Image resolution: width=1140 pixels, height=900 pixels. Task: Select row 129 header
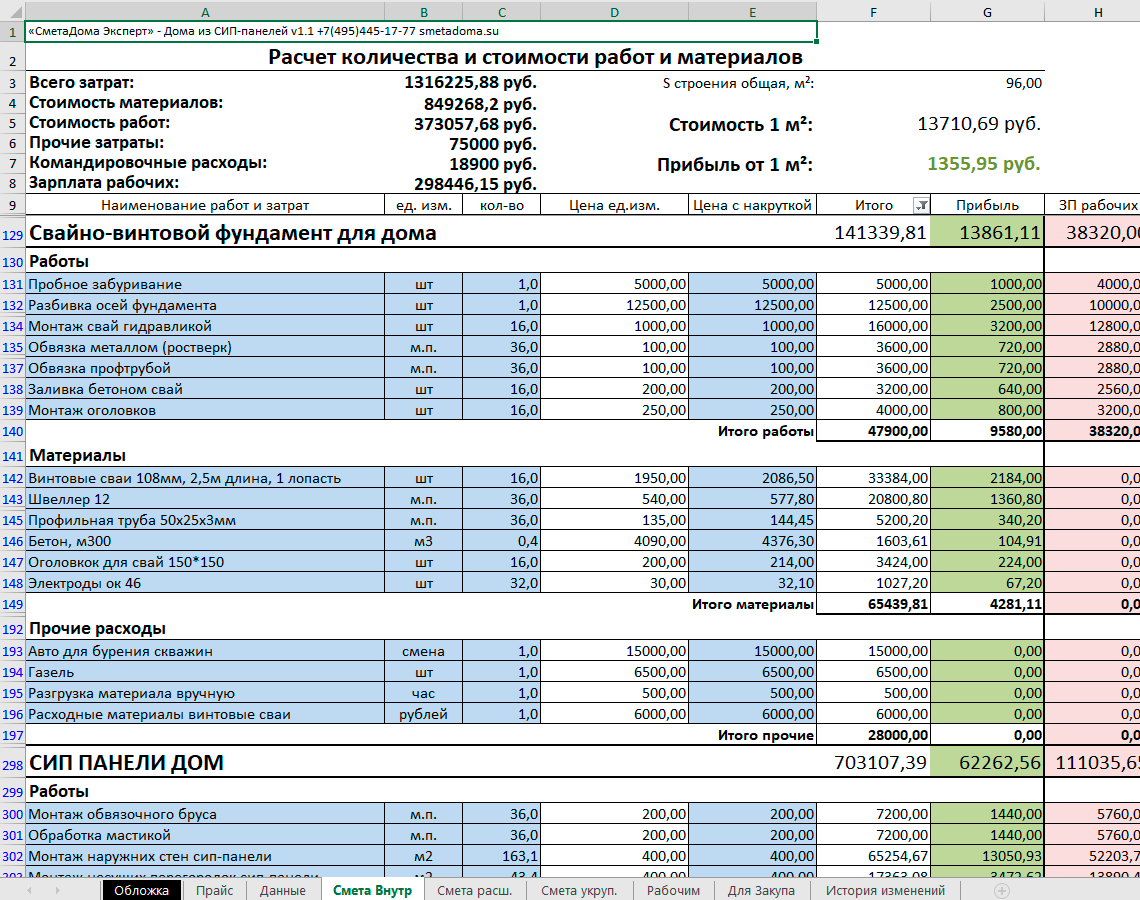point(12,234)
